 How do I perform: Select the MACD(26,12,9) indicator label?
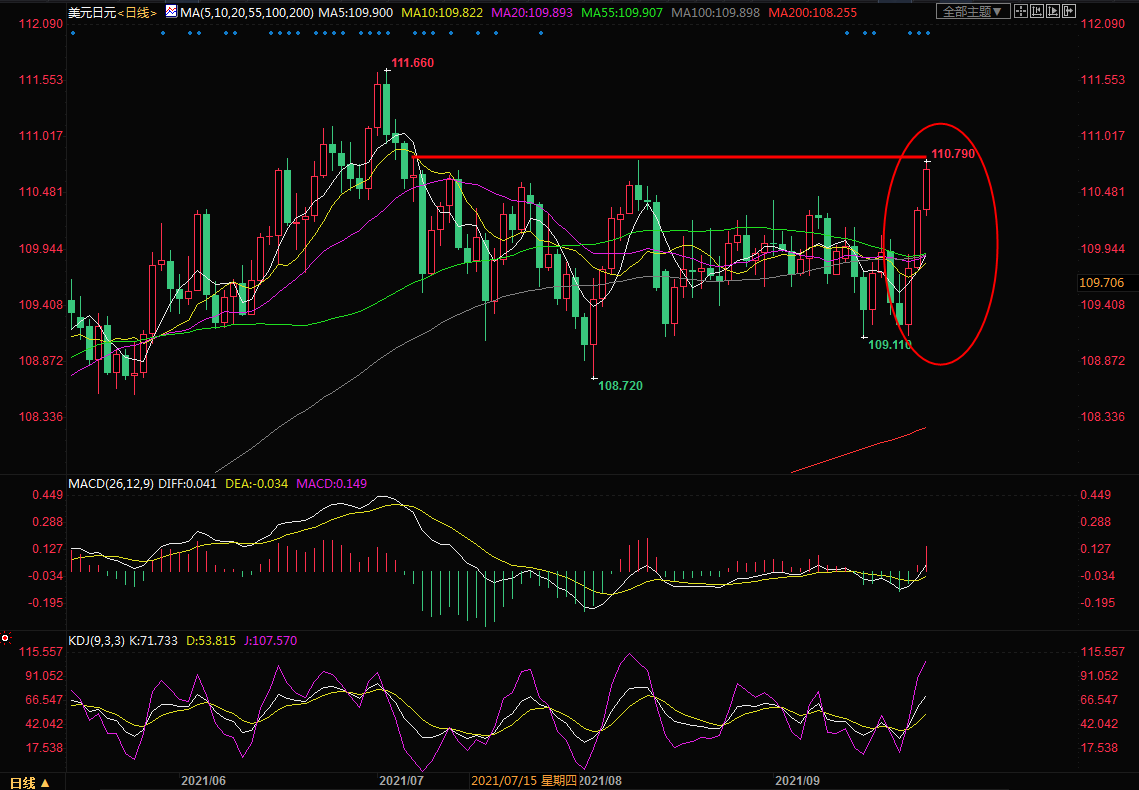[x=108, y=483]
